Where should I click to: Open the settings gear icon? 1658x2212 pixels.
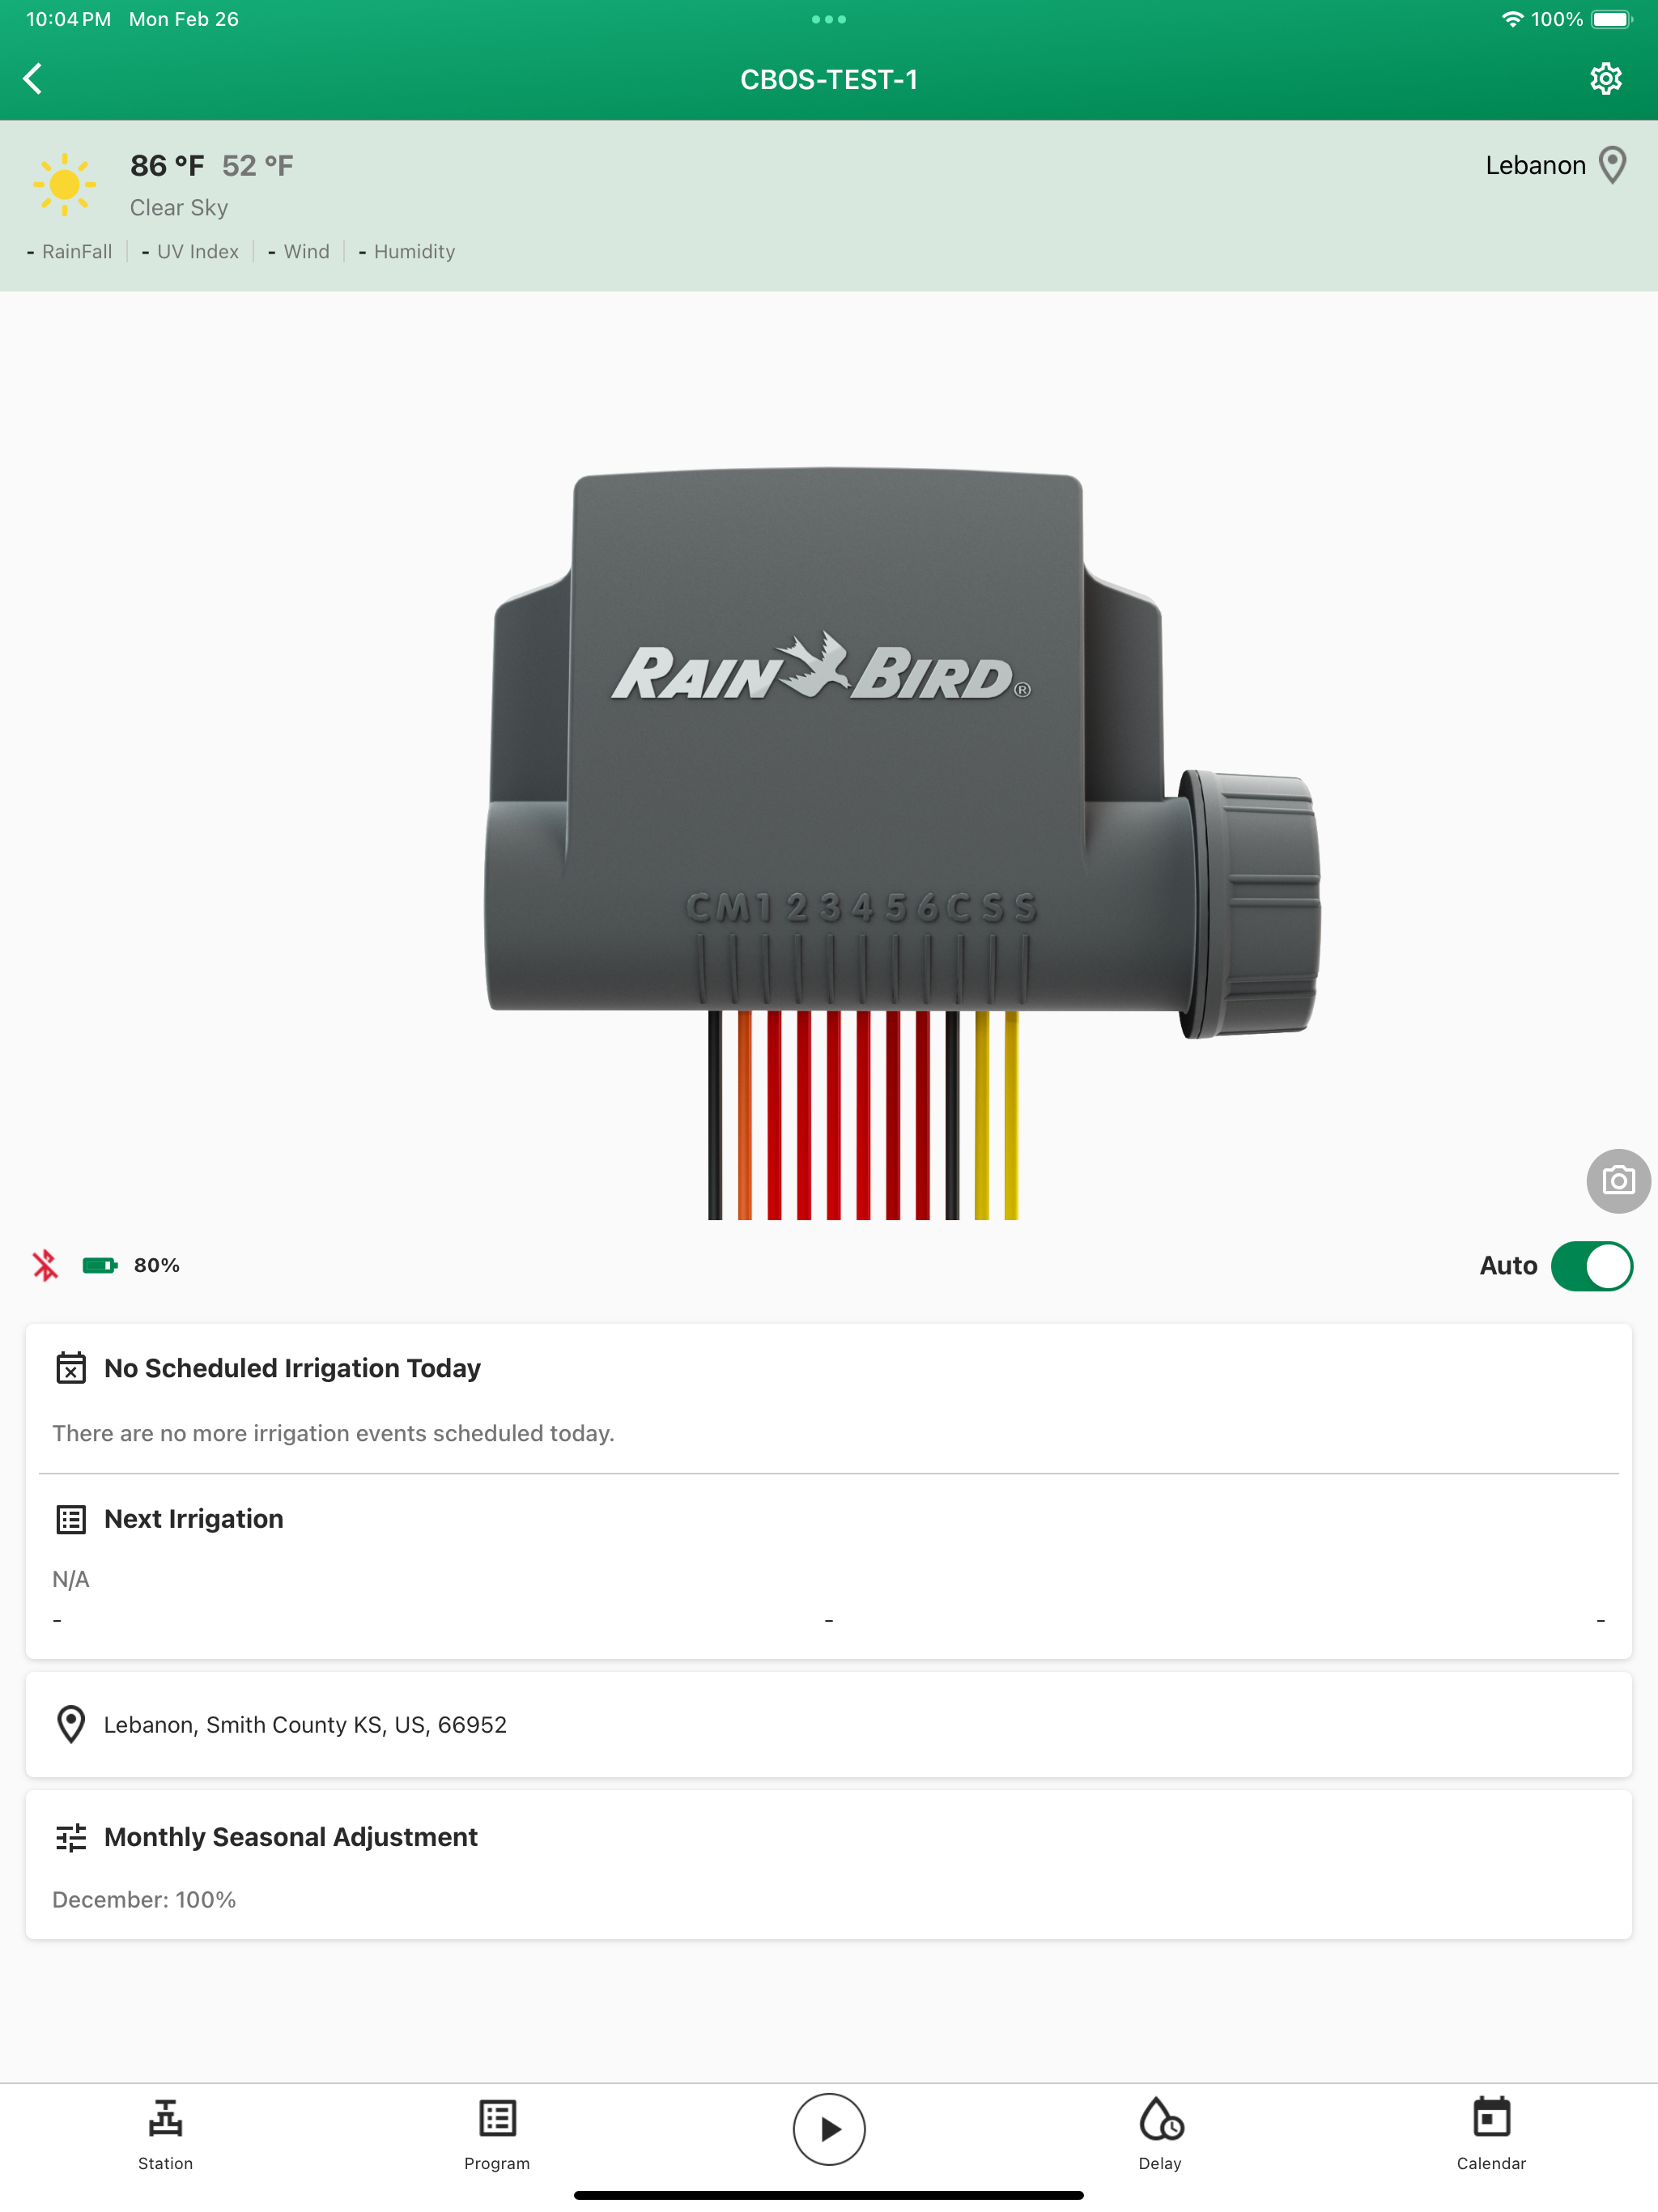(1605, 78)
